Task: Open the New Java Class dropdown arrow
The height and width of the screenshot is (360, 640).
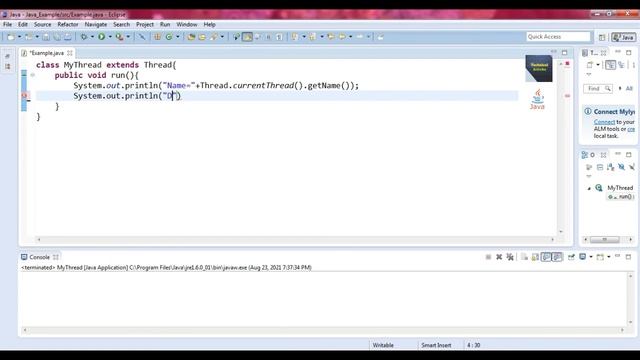Action: 178,37
